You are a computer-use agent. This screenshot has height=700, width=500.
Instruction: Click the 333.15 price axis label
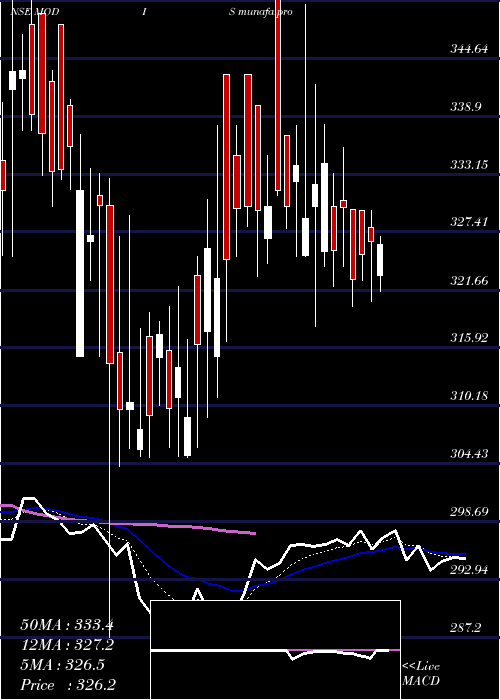(469, 165)
